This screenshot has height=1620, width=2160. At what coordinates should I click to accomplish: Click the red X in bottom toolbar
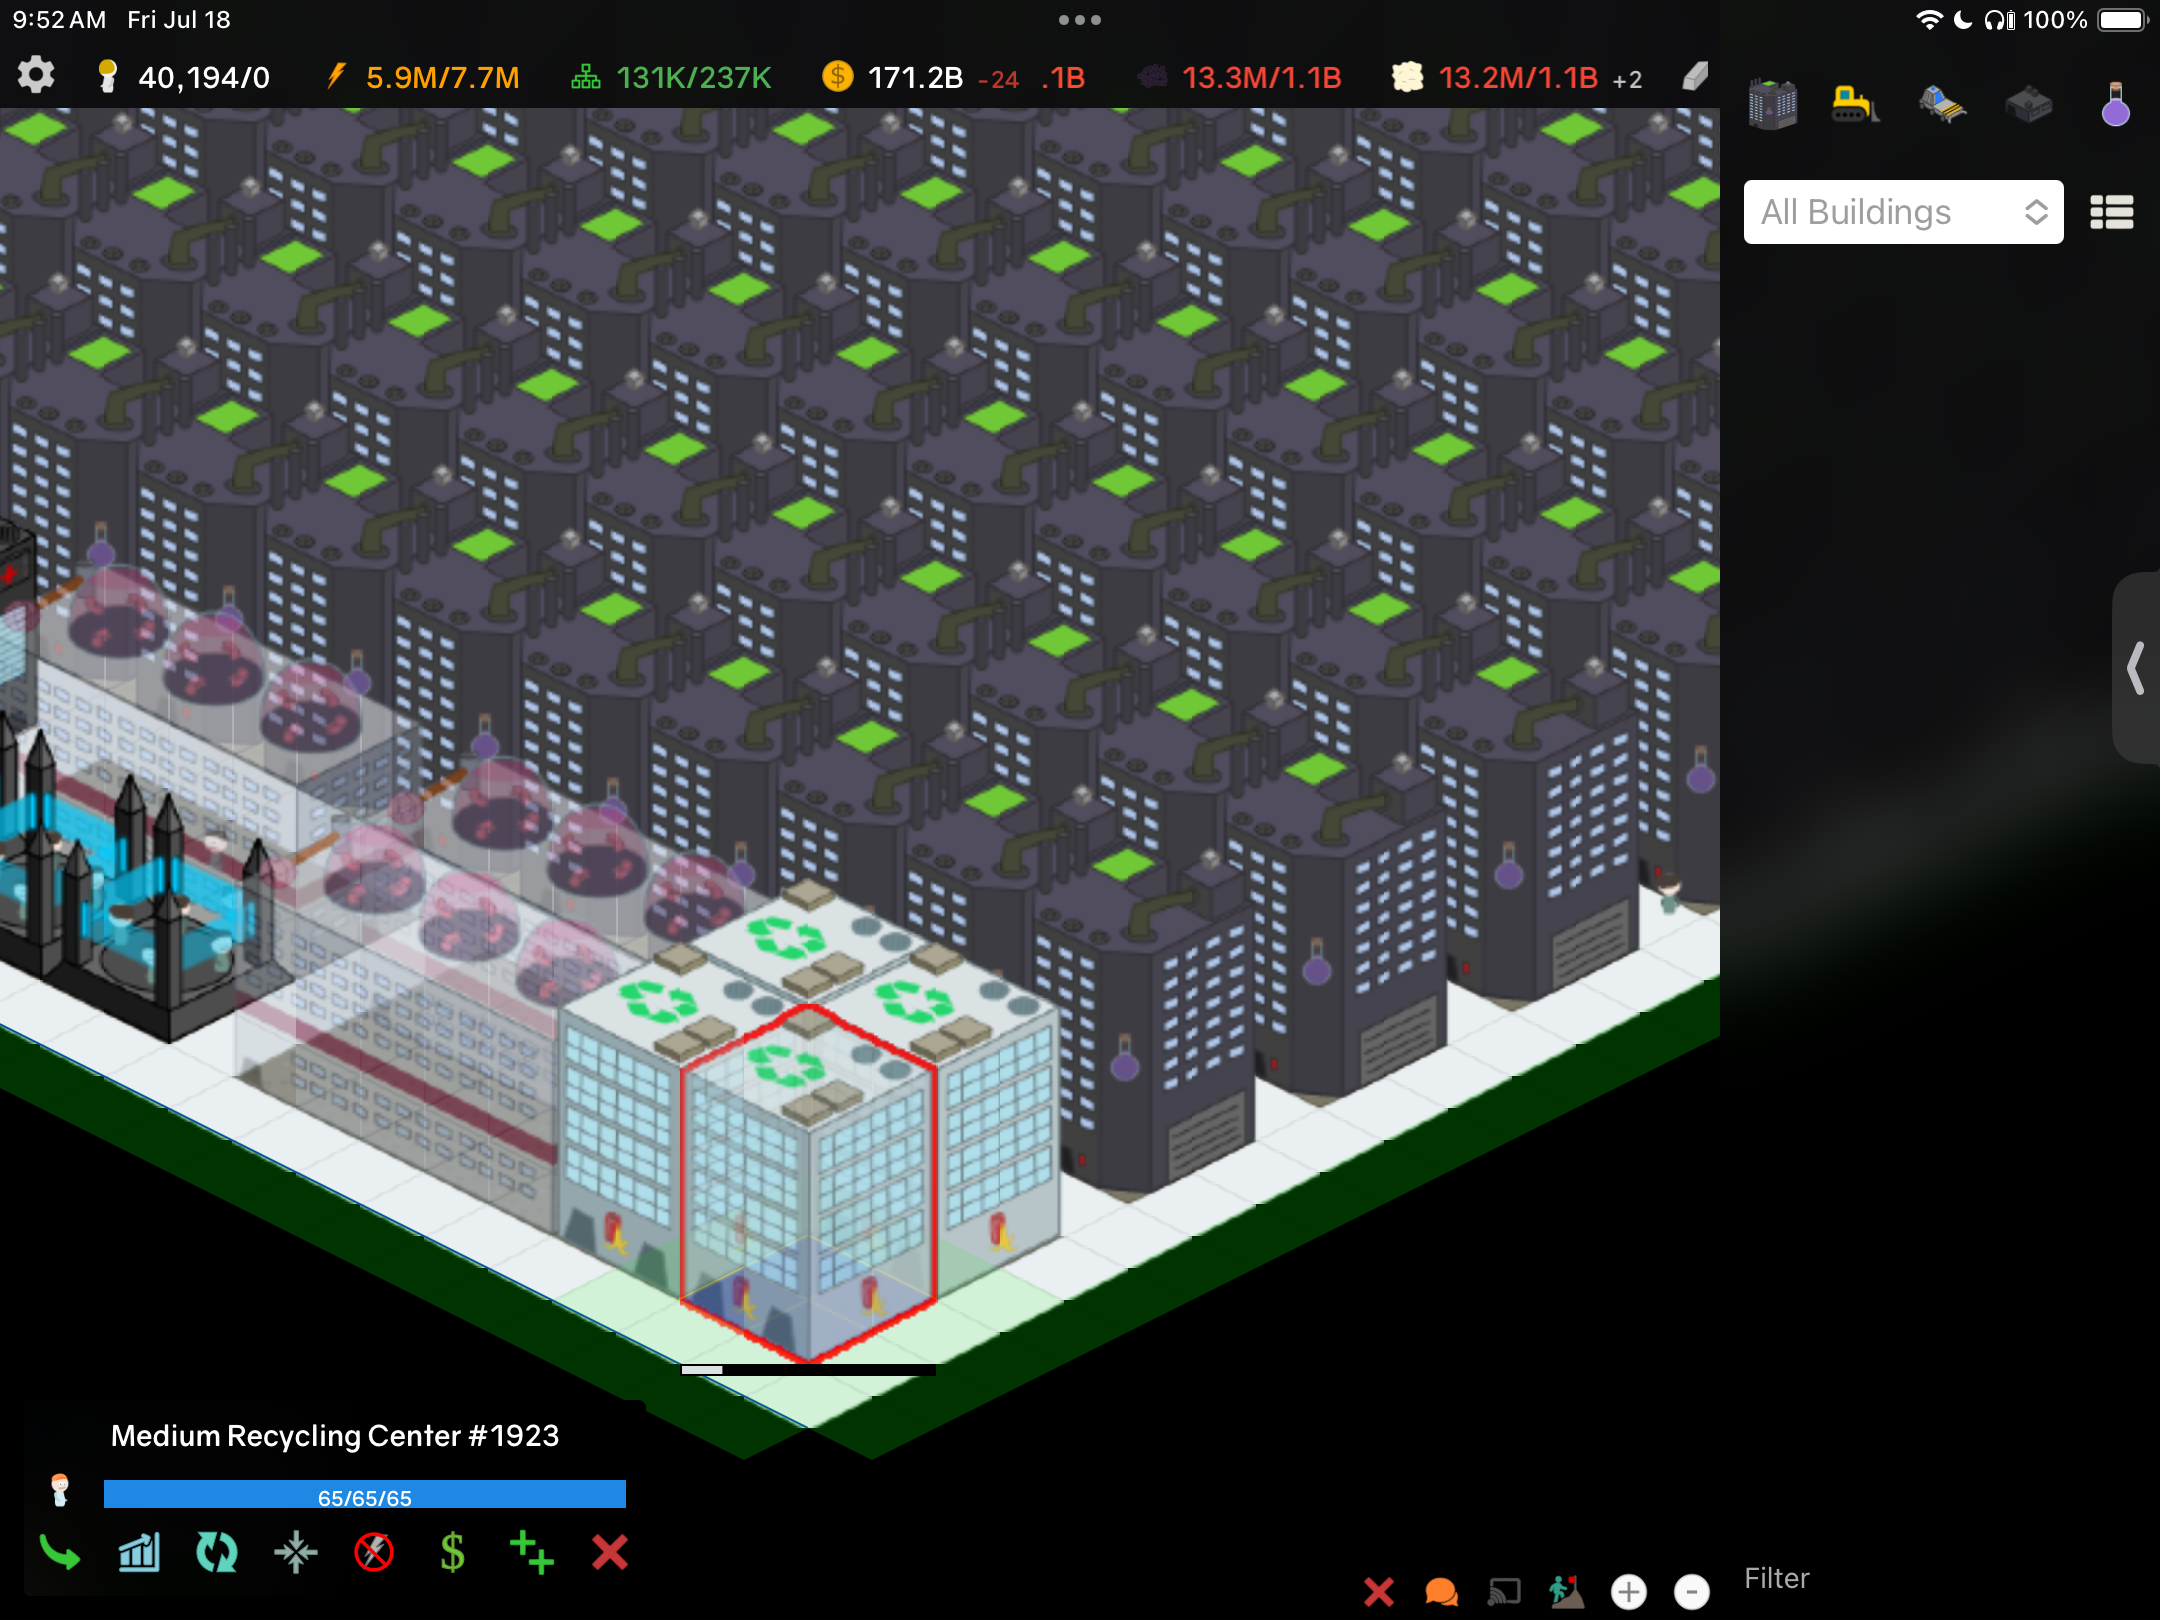click(x=1379, y=1591)
